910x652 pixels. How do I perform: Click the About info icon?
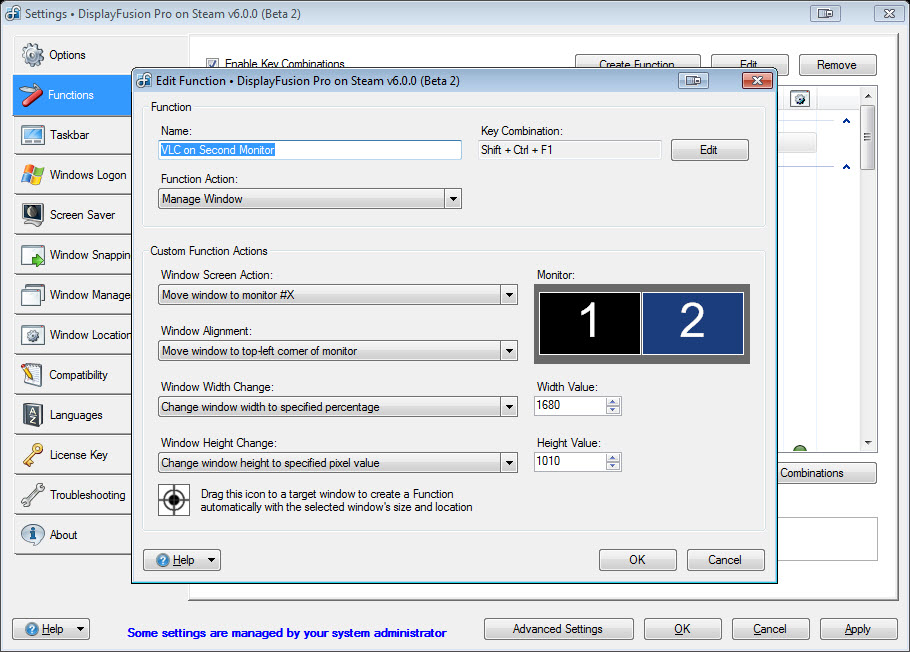[x=33, y=535]
